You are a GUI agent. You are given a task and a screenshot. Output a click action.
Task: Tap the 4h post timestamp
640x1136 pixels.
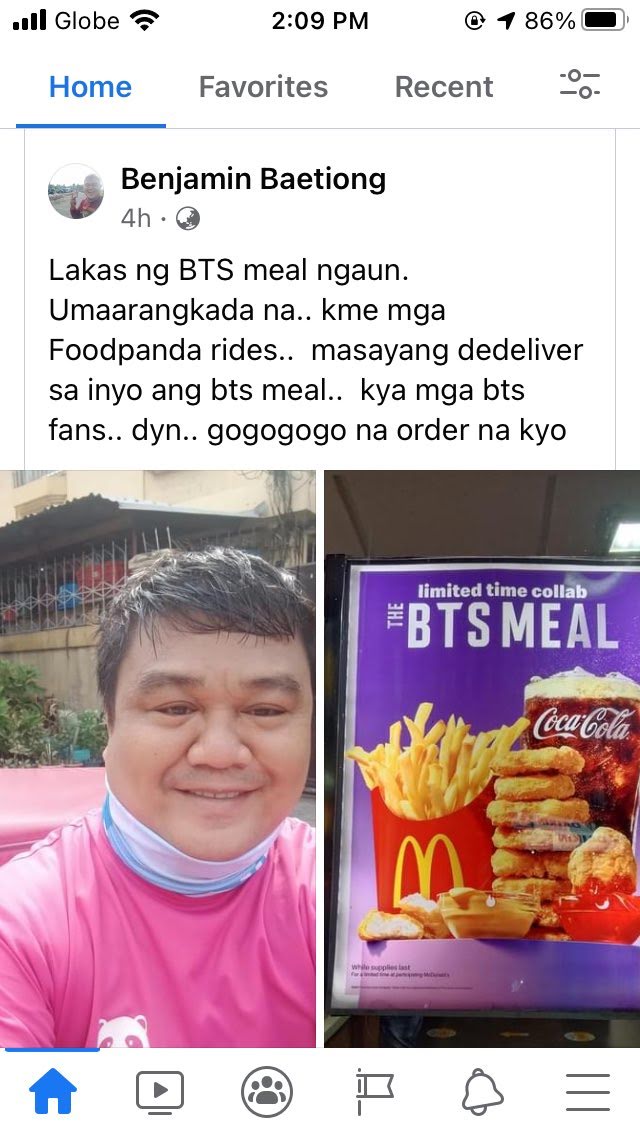[x=136, y=218]
